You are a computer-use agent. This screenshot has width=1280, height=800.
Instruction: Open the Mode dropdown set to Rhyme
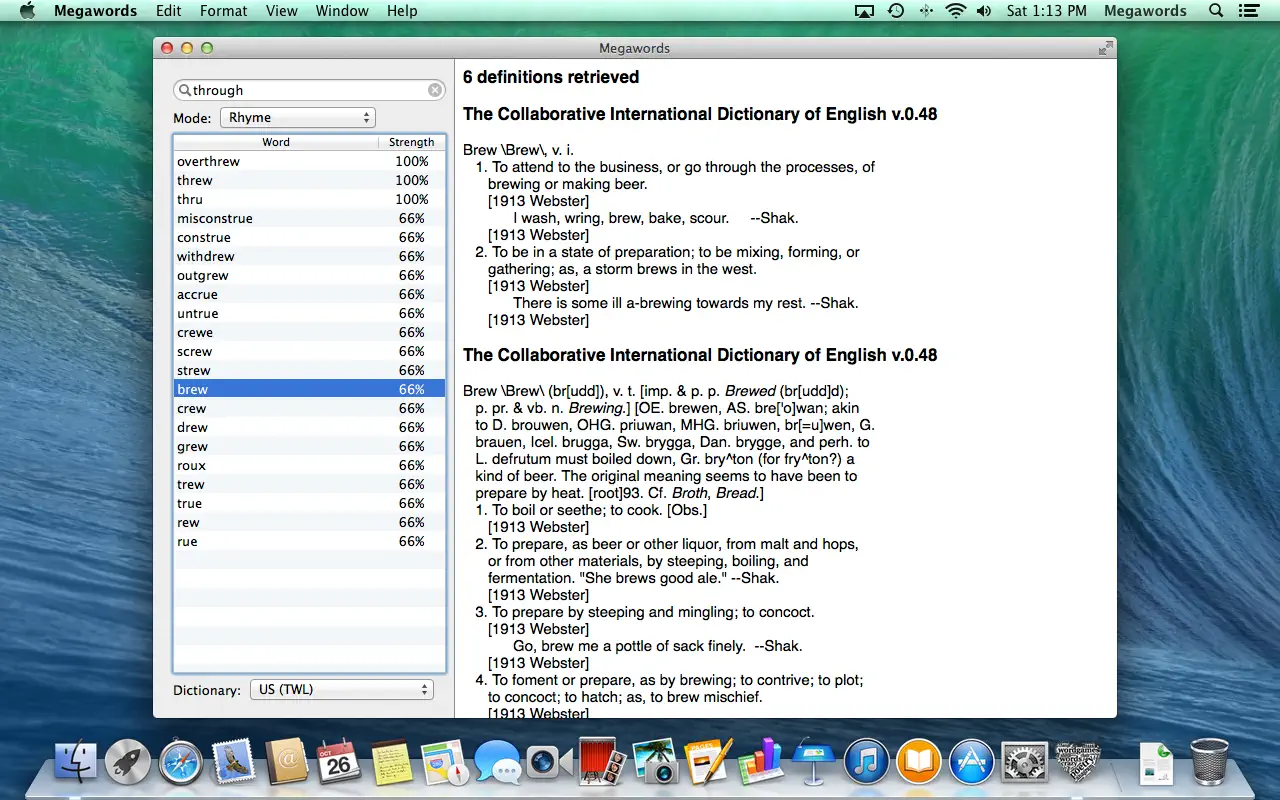click(297, 117)
